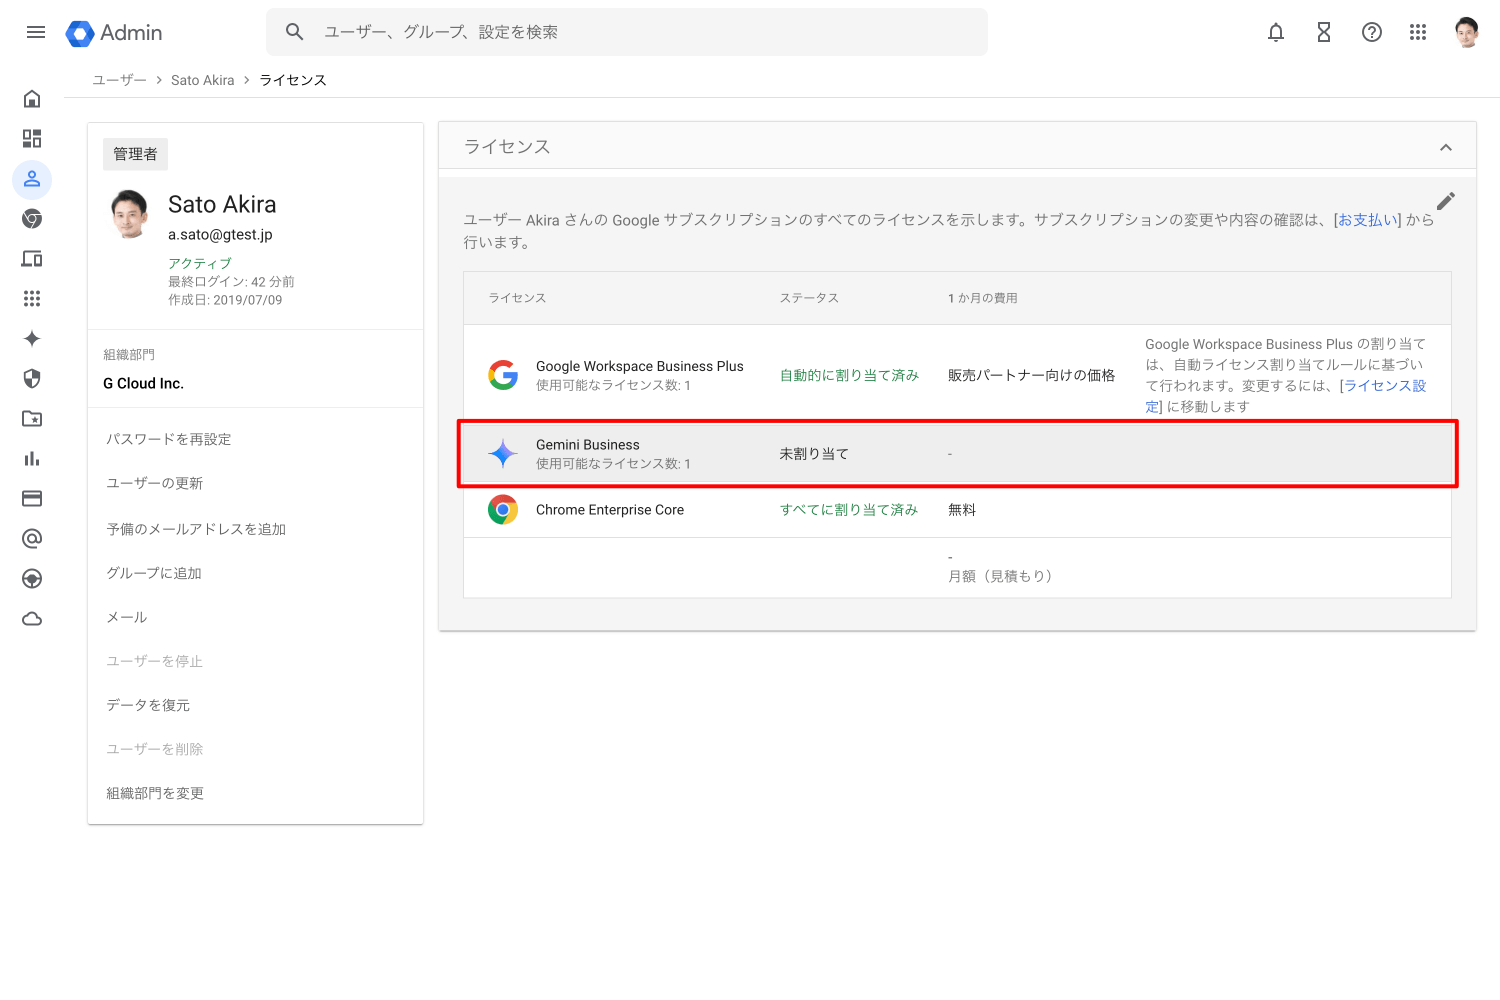Screen dimensions: 1500x1000
Task: Open the Devices sidebar icon
Action: (x=32, y=259)
